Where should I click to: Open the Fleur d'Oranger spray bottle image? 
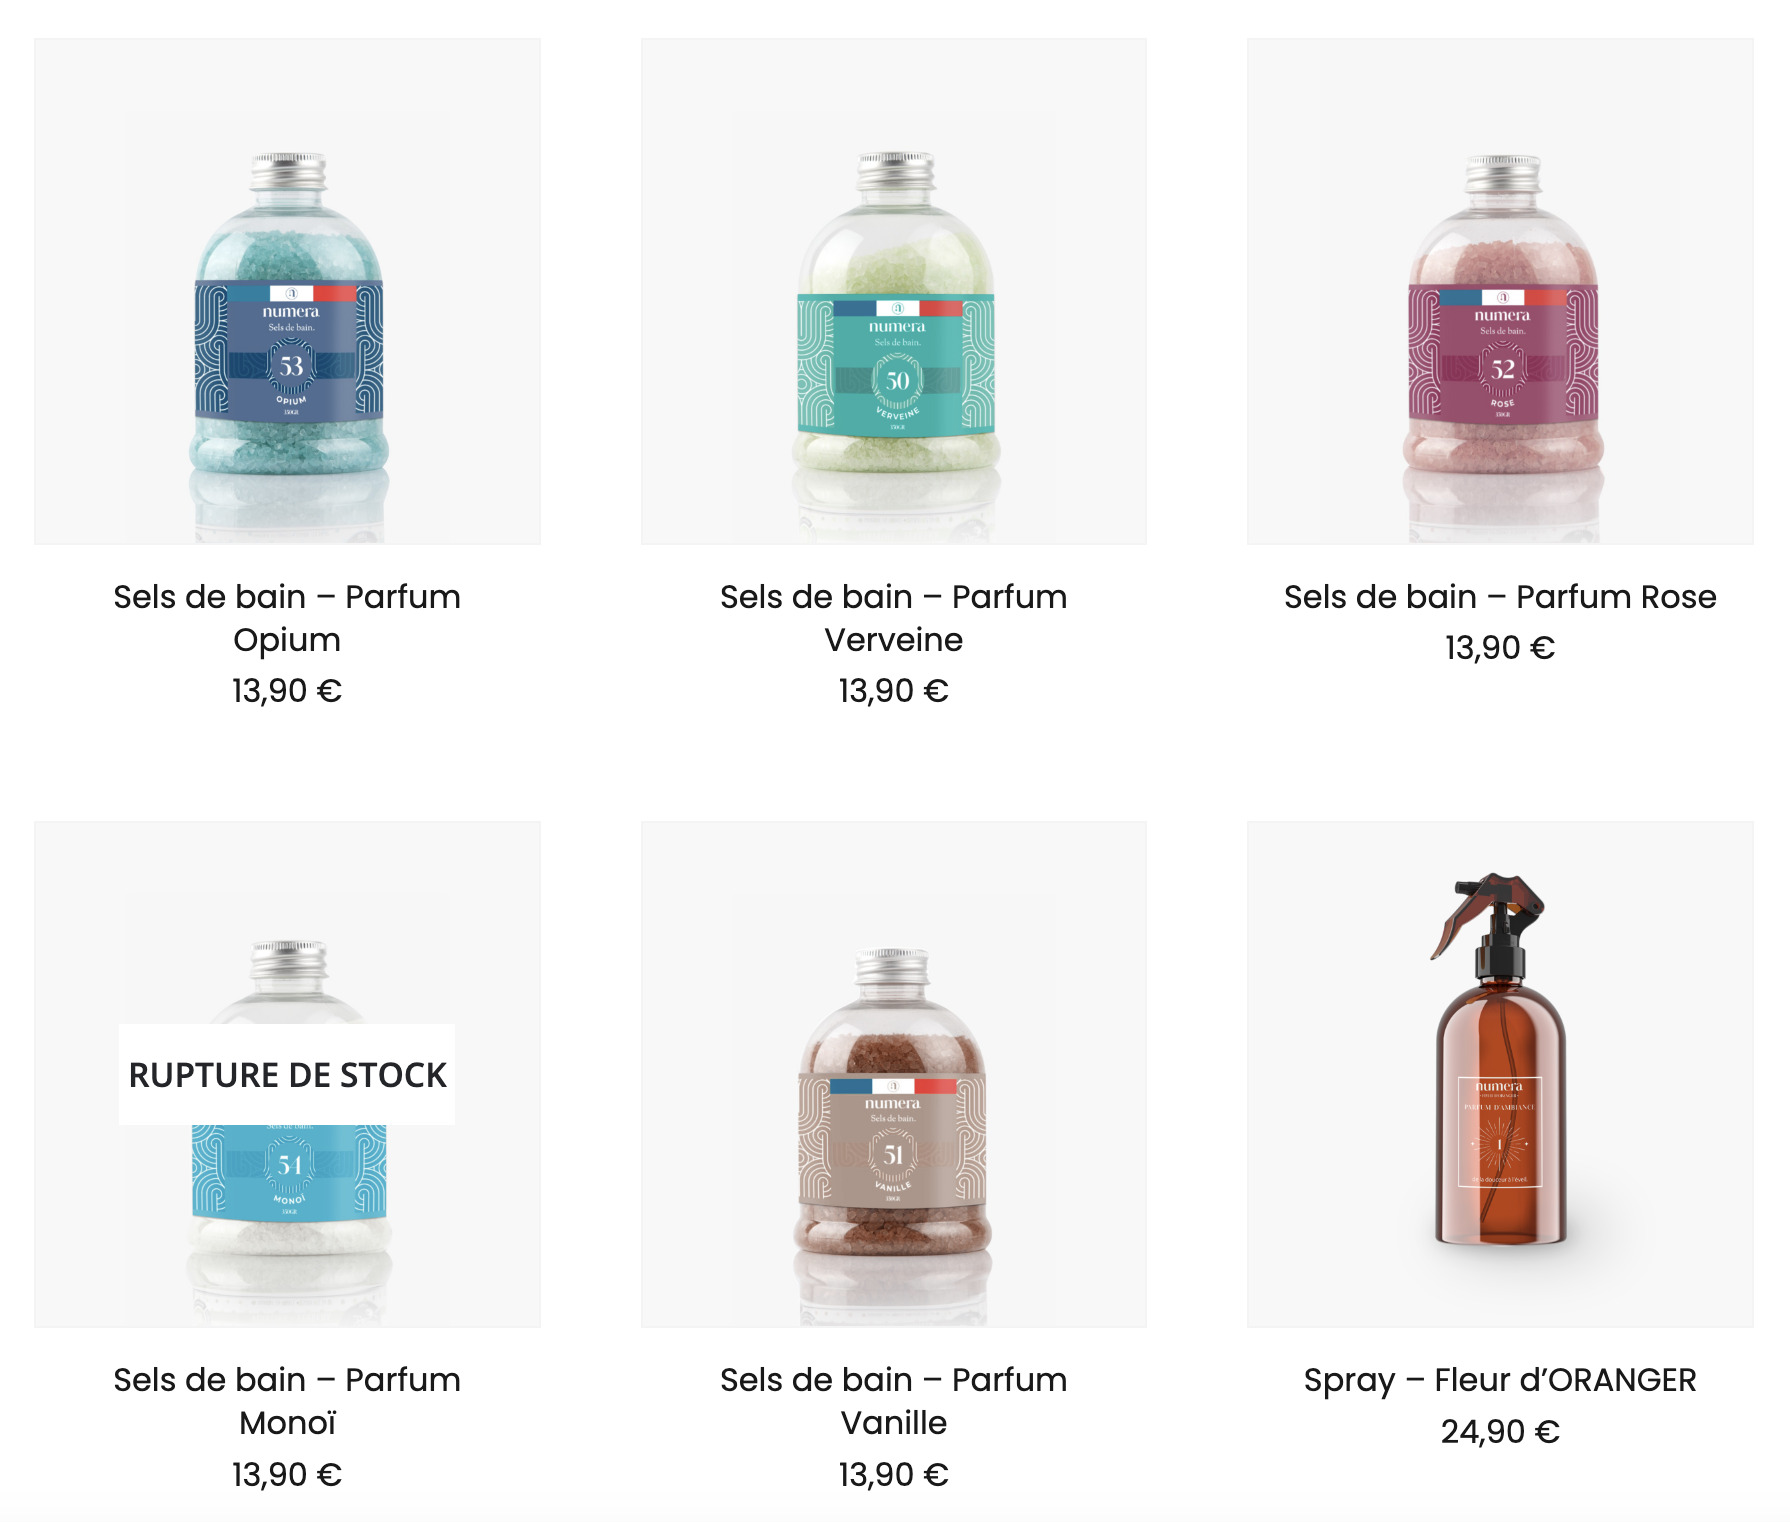coord(1500,1075)
